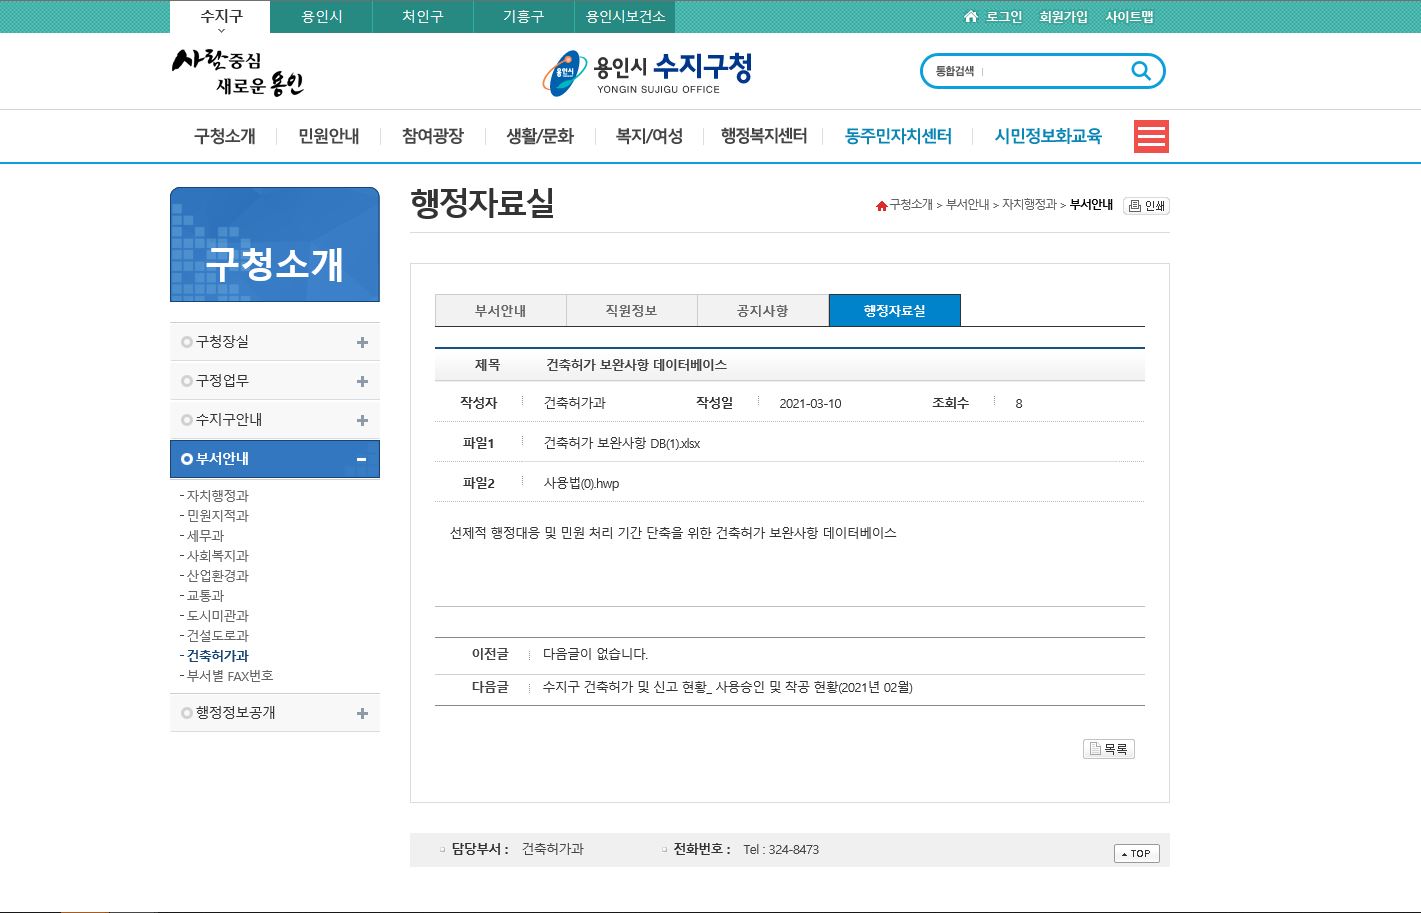The width and height of the screenshot is (1421, 913).
Task: Expand the 수지구안내 sidebar section
Action: (x=362, y=421)
